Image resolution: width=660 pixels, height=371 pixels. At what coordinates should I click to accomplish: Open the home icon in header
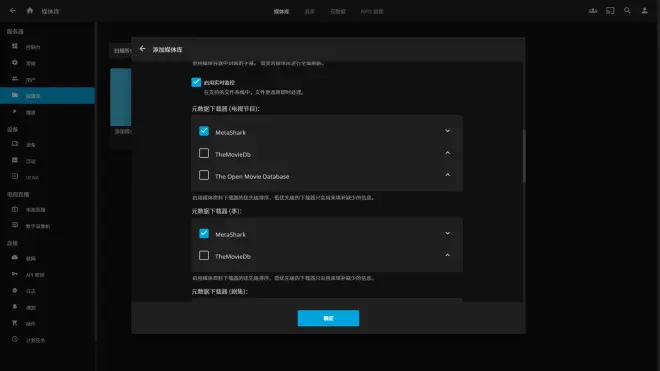[x=29, y=11]
